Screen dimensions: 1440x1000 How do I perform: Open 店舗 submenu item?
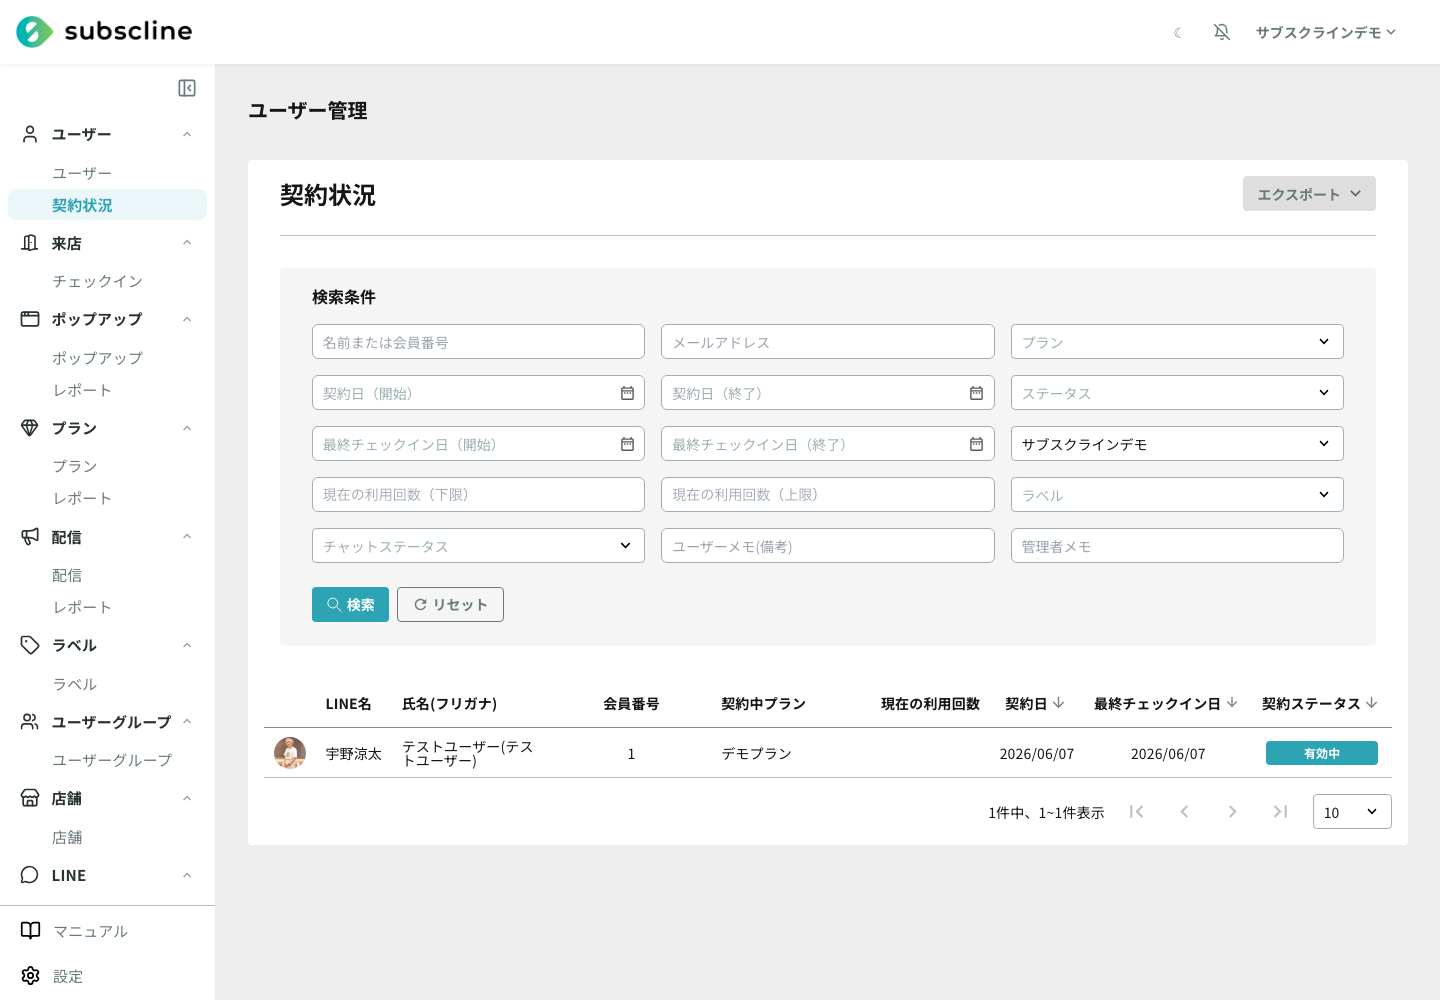[67, 837]
